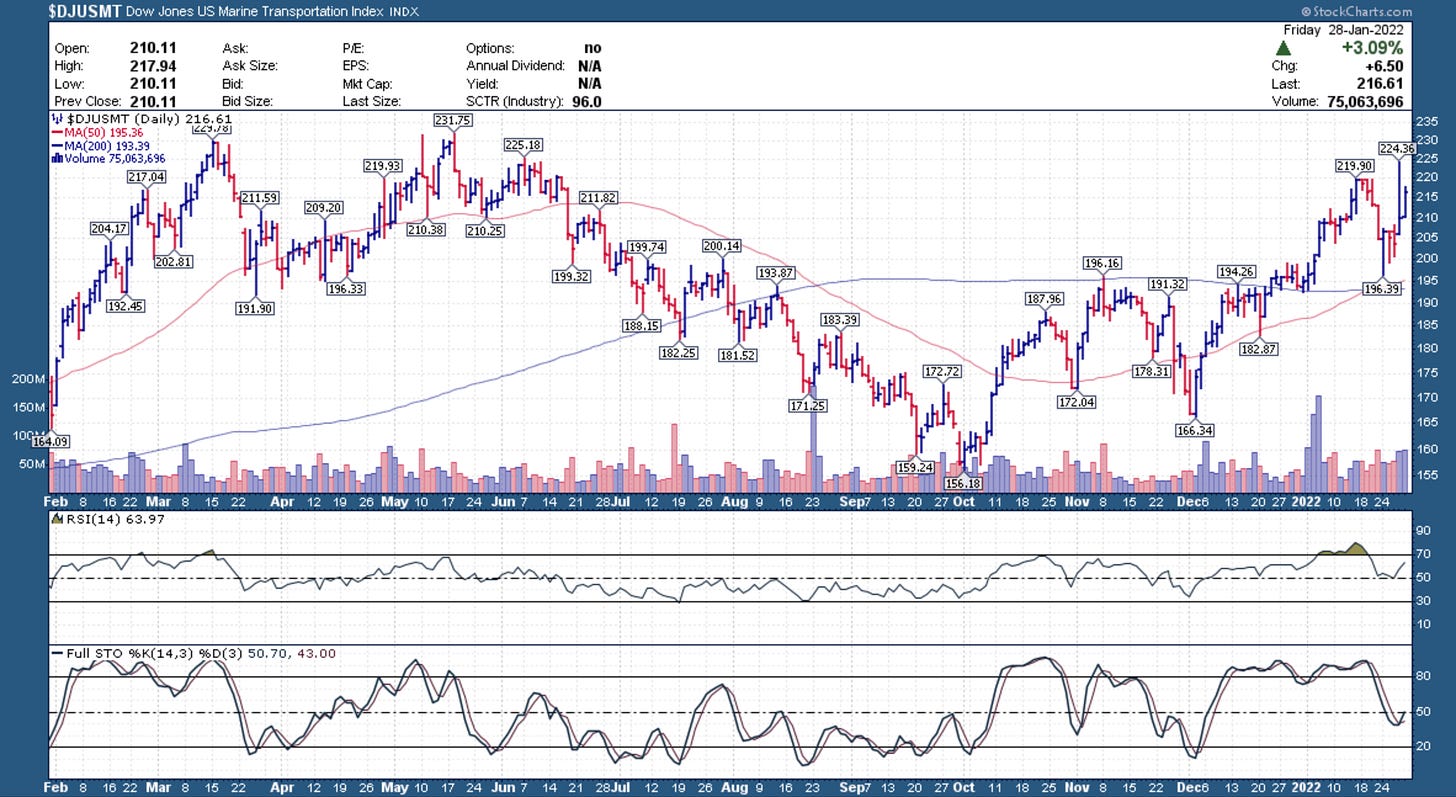The image size is (1456, 797).
Task: Click the 178.31 low price label
Action: coord(1151,371)
